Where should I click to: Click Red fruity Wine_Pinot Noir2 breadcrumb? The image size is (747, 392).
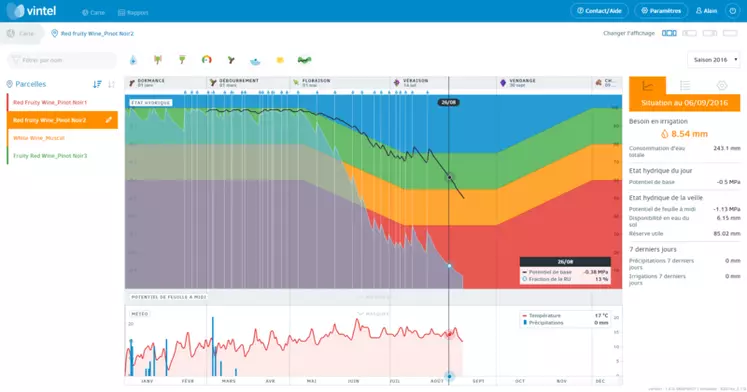[x=92, y=33]
